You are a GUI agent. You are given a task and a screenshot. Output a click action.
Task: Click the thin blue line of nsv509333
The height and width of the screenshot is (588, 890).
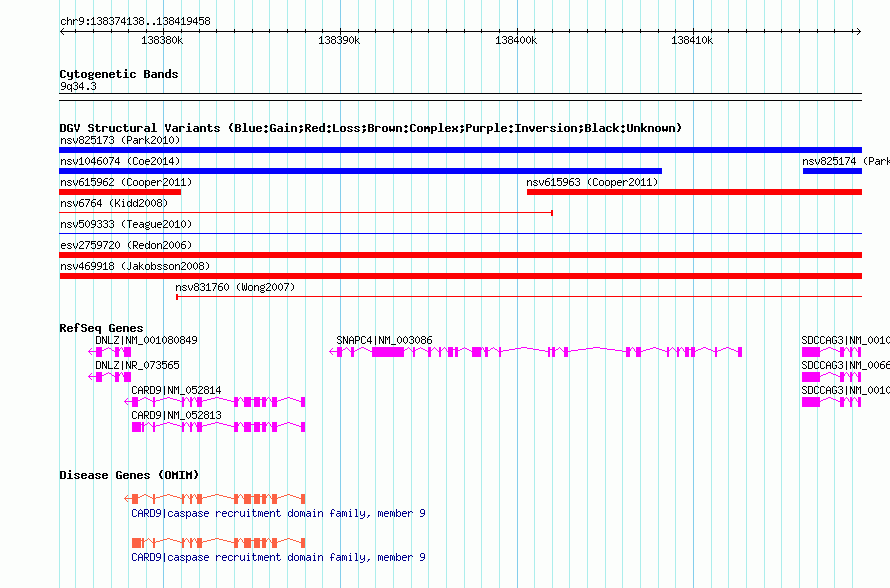[x=460, y=234]
